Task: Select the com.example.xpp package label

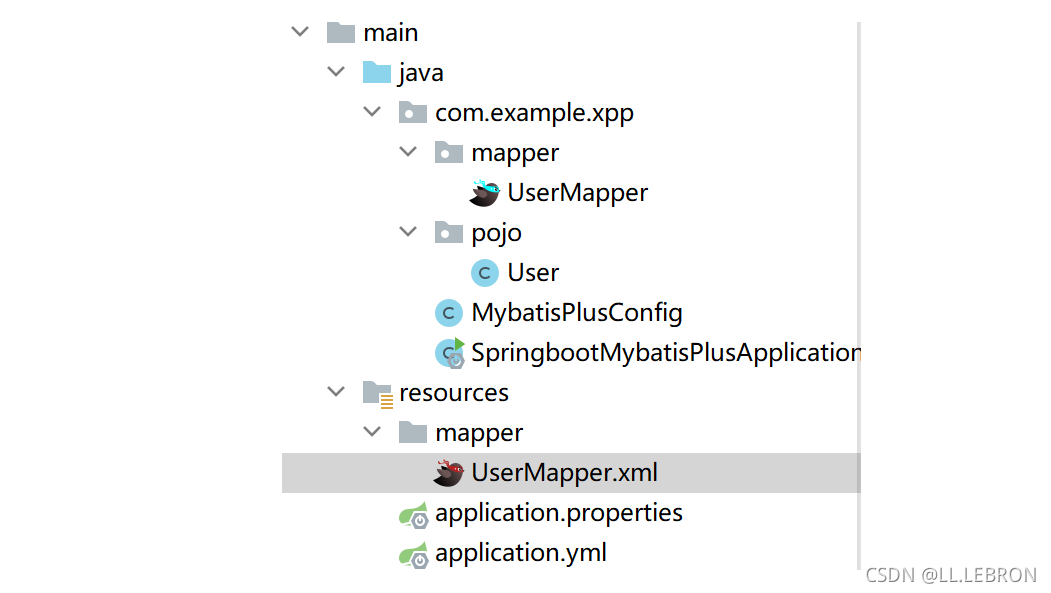Action: [x=534, y=113]
